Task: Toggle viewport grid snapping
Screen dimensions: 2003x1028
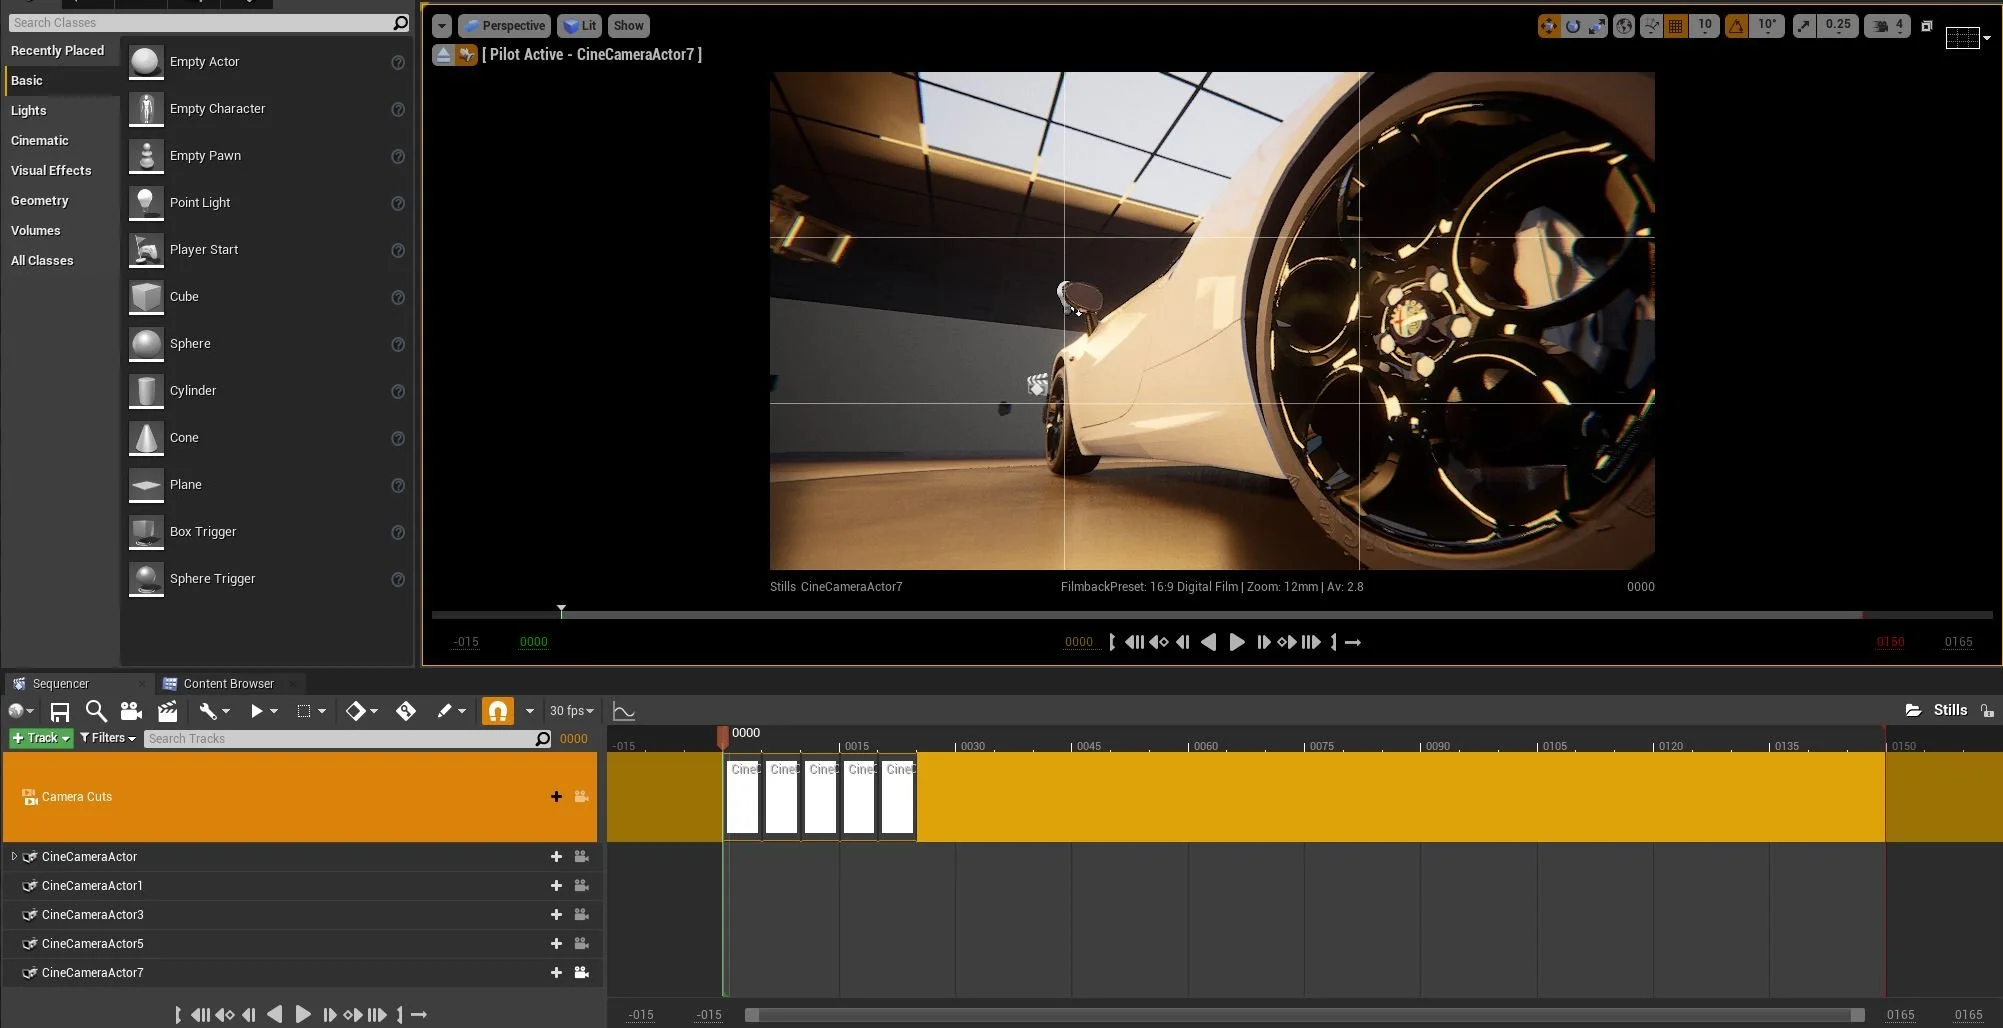Action: (x=1677, y=26)
